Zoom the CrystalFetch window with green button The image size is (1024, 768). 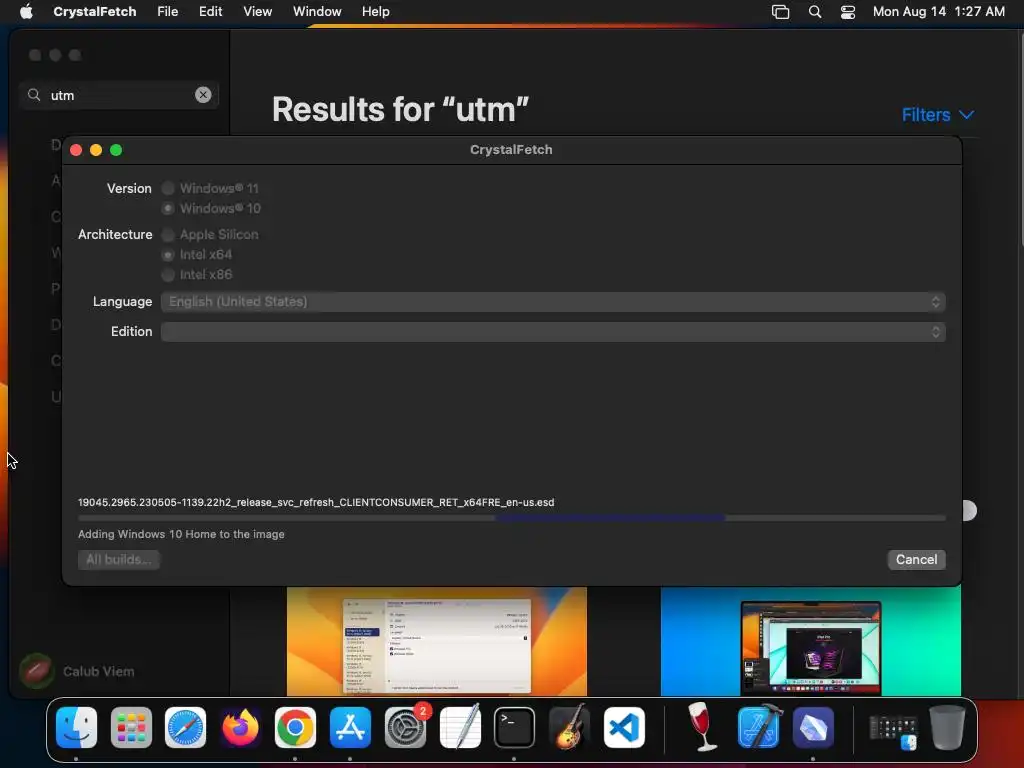tap(116, 150)
